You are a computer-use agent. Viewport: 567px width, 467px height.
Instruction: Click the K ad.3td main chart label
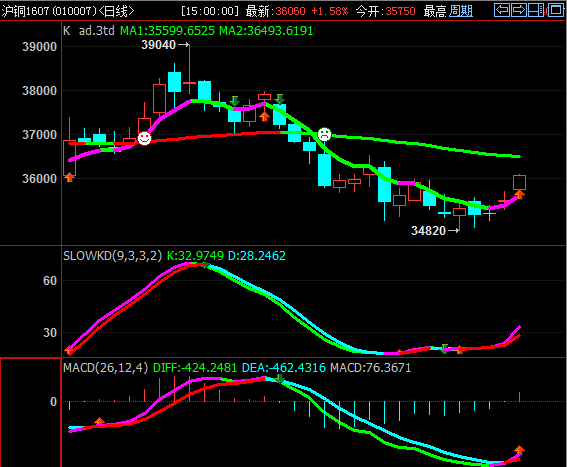89,31
